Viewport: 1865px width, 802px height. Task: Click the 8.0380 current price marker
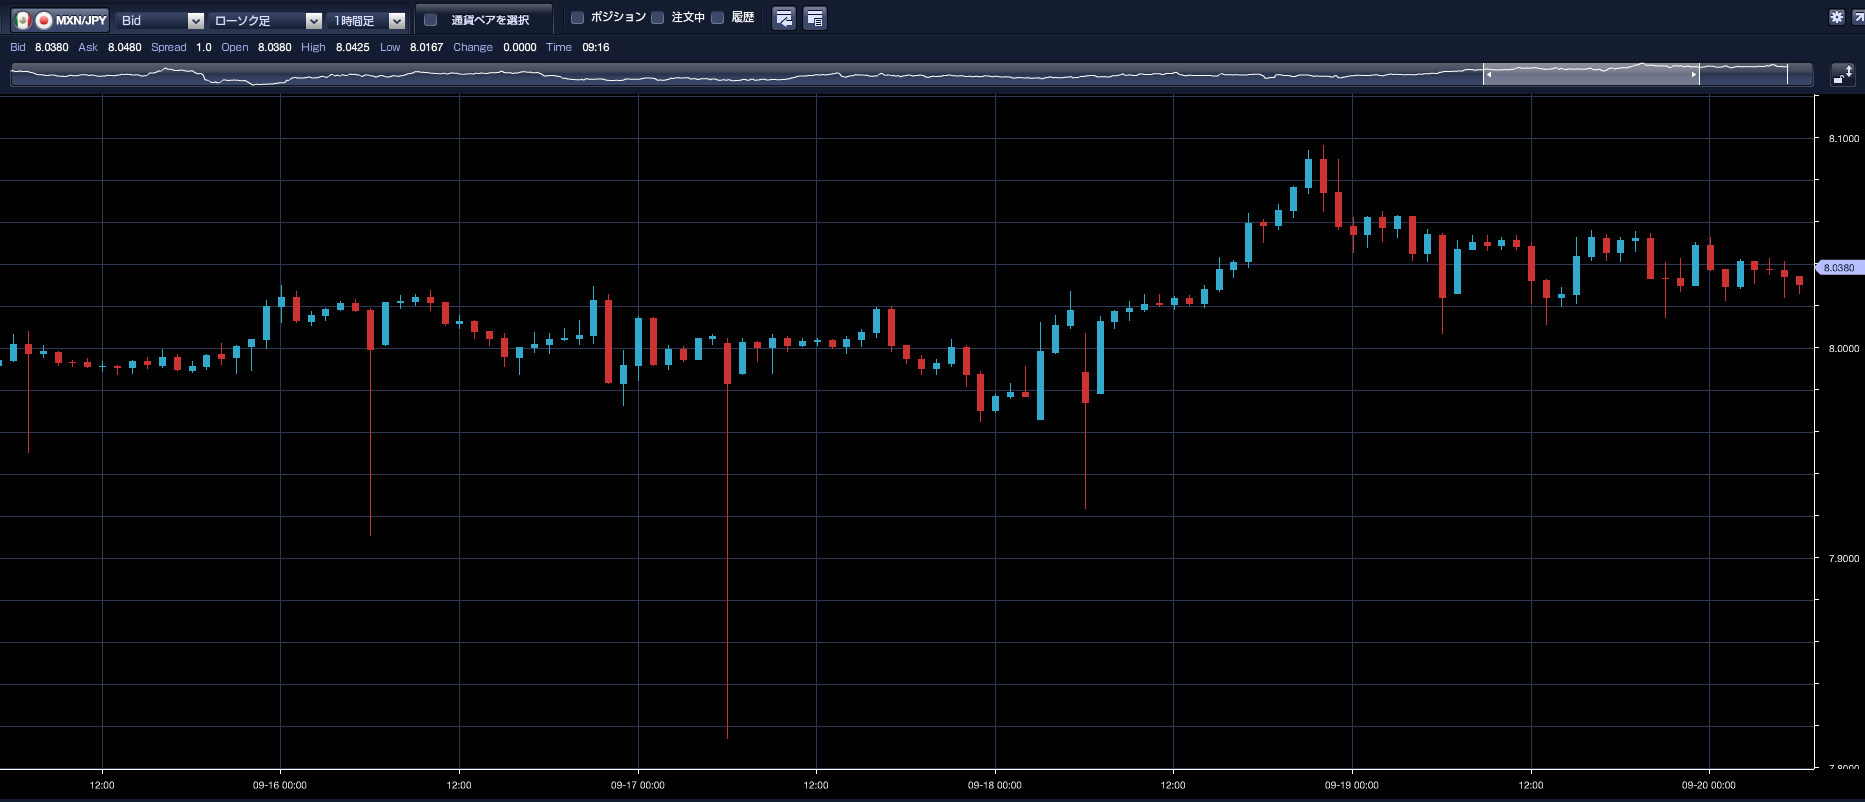1838,268
